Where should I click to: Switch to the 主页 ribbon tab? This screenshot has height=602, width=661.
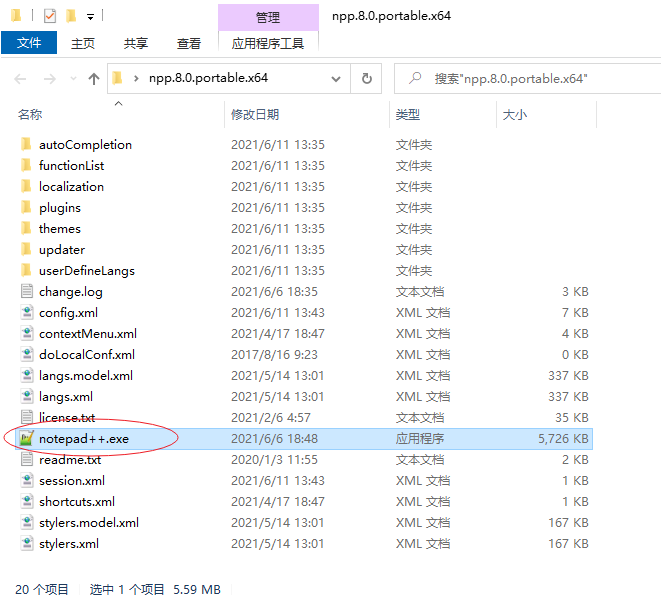[83, 43]
